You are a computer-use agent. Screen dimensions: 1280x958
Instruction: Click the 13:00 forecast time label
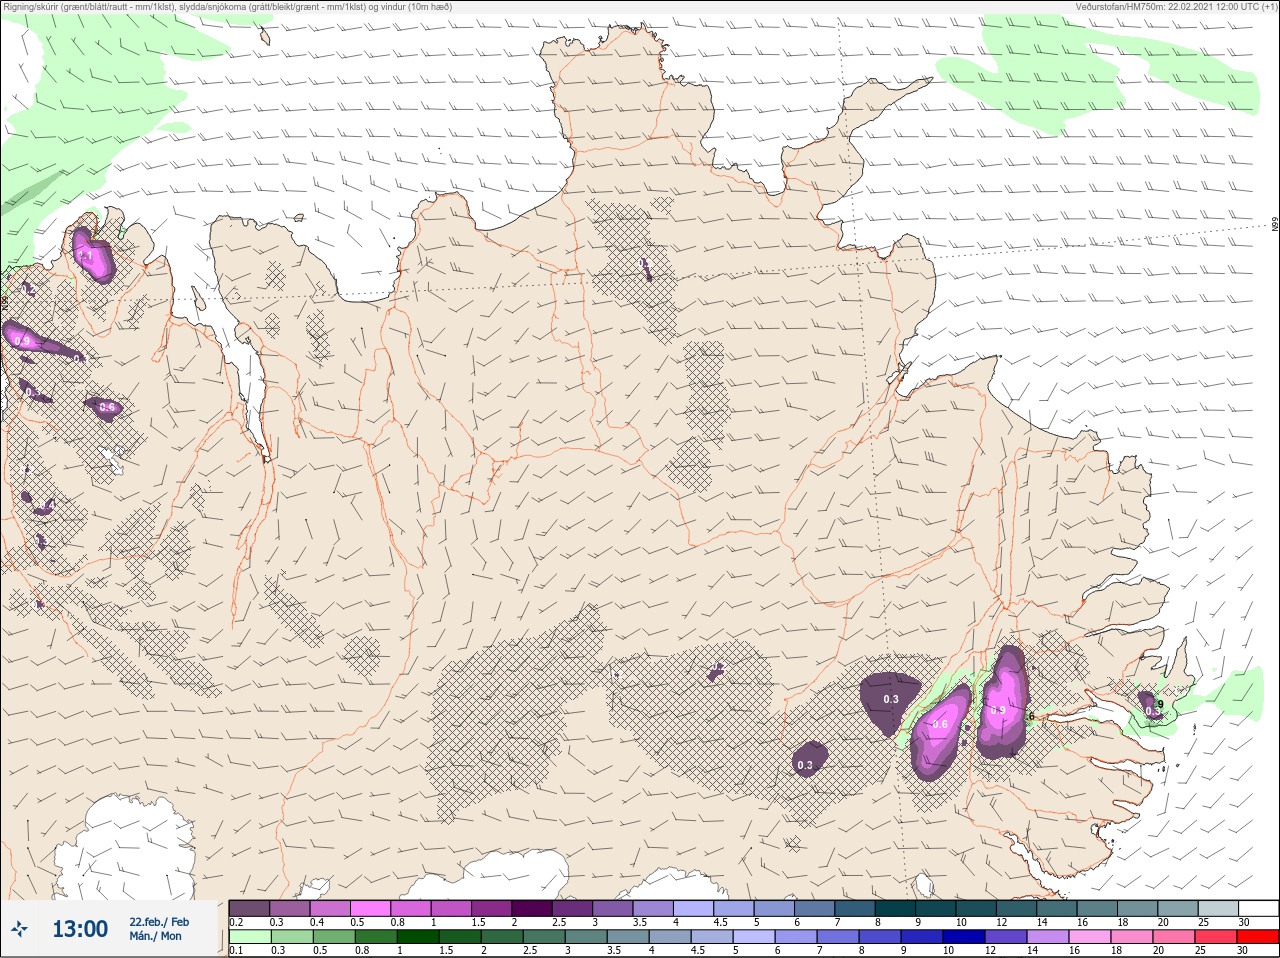pyautogui.click(x=80, y=929)
